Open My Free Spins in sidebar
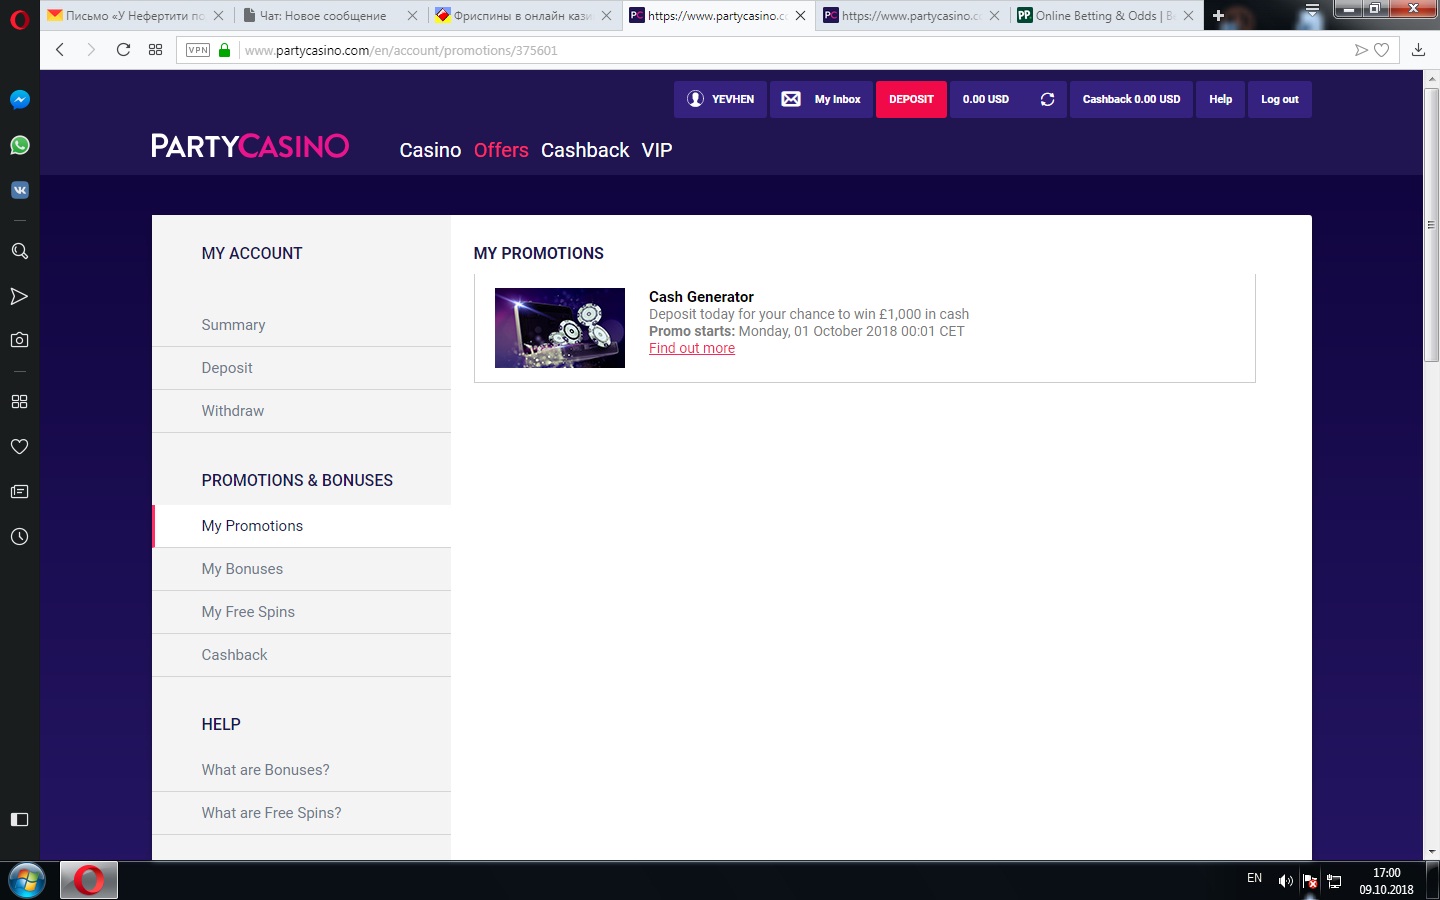1440x900 pixels. point(301,612)
